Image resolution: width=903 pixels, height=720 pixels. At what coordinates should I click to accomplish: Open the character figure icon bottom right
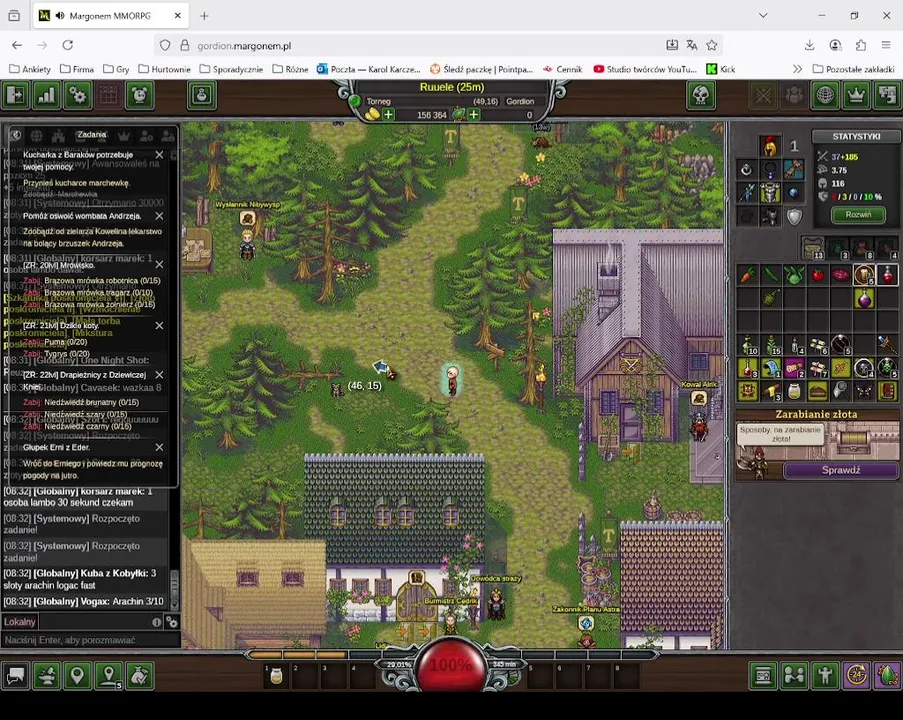(x=825, y=675)
